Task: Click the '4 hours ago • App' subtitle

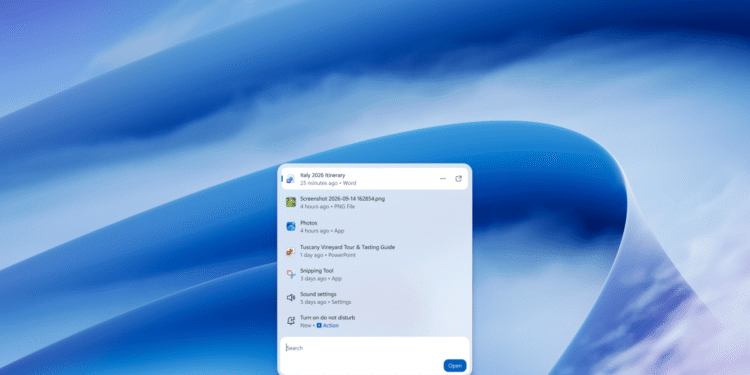Action: pyautogui.click(x=322, y=231)
